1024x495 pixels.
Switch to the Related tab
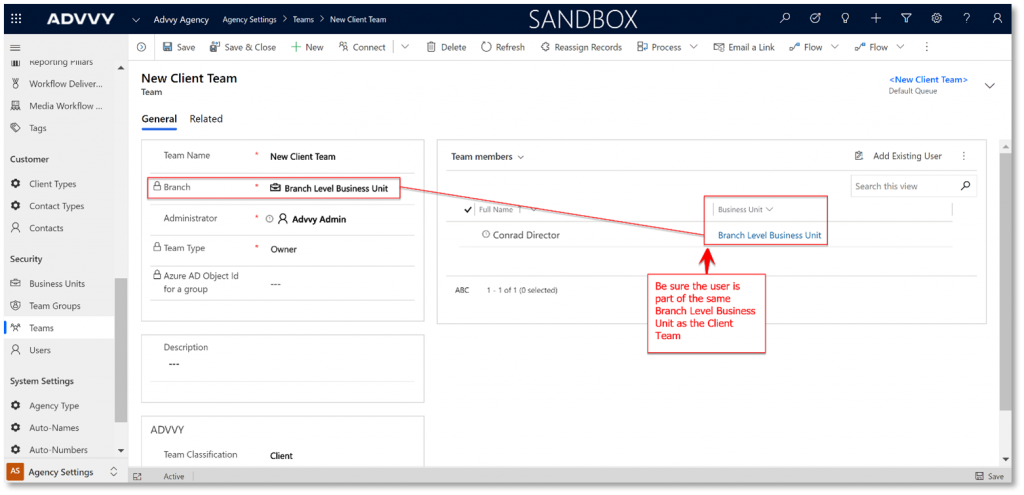pyautogui.click(x=206, y=119)
